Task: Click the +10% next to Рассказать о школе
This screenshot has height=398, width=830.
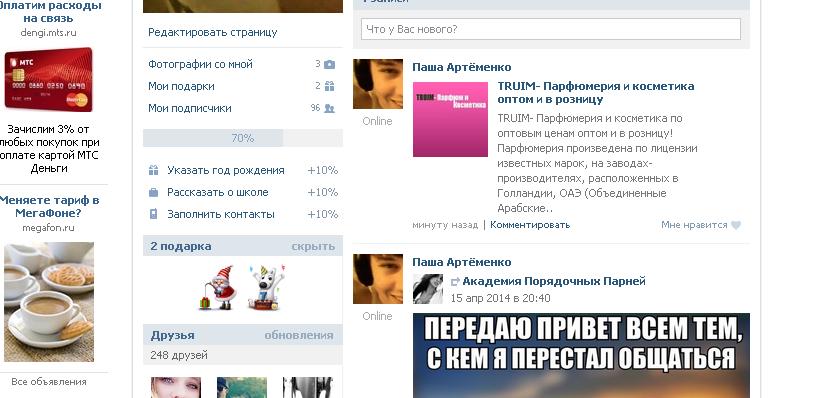Action: point(322,193)
